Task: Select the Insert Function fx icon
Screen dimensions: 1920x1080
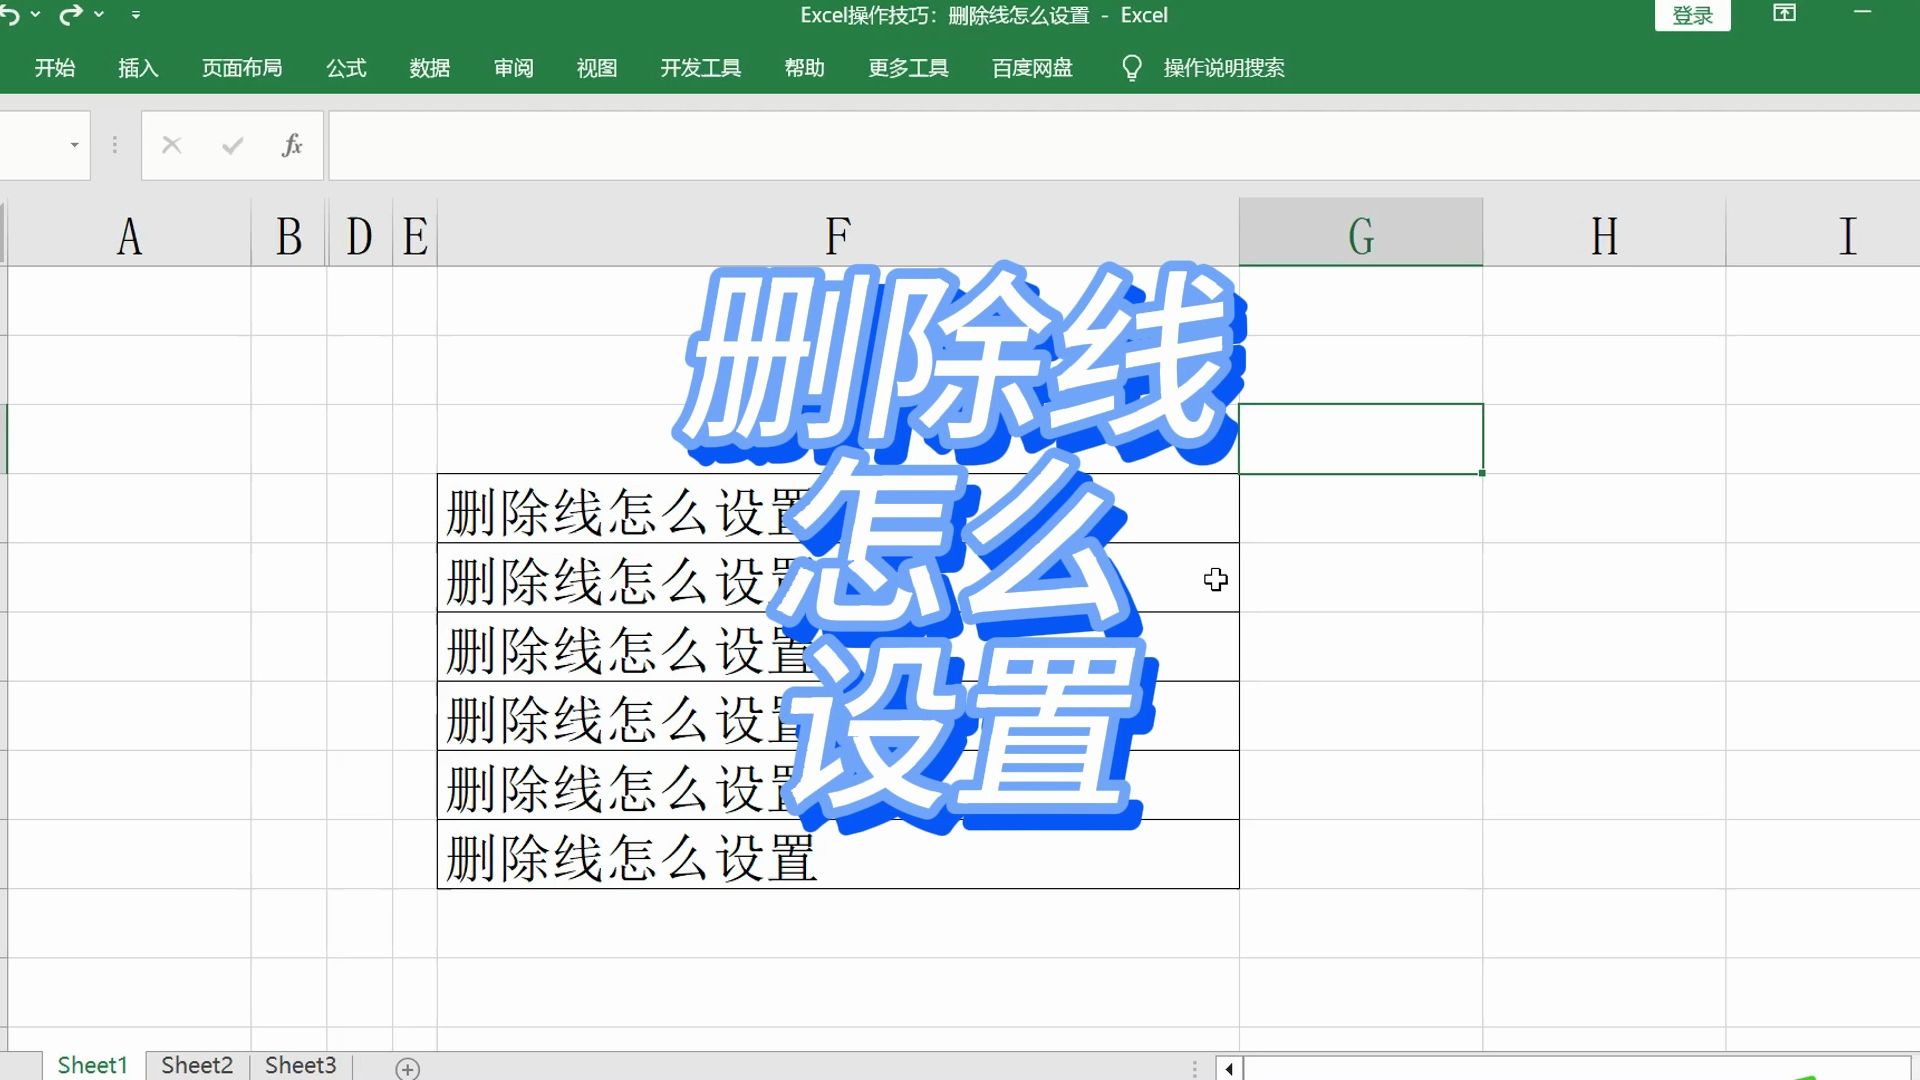Action: coord(291,145)
